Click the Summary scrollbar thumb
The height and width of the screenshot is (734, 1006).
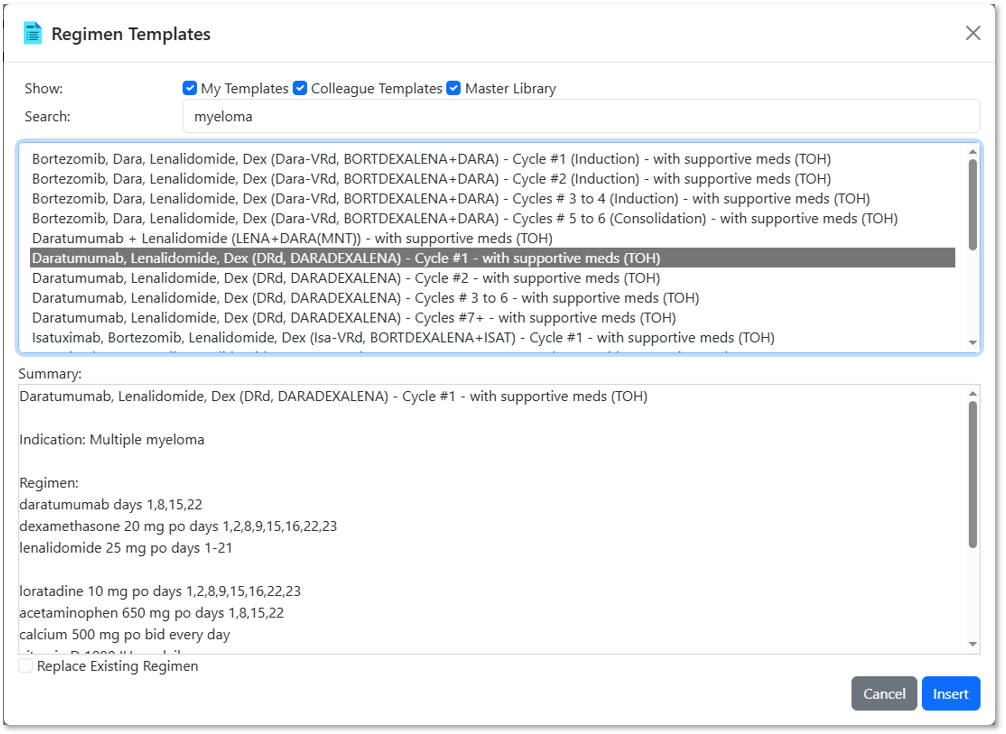tap(973, 474)
